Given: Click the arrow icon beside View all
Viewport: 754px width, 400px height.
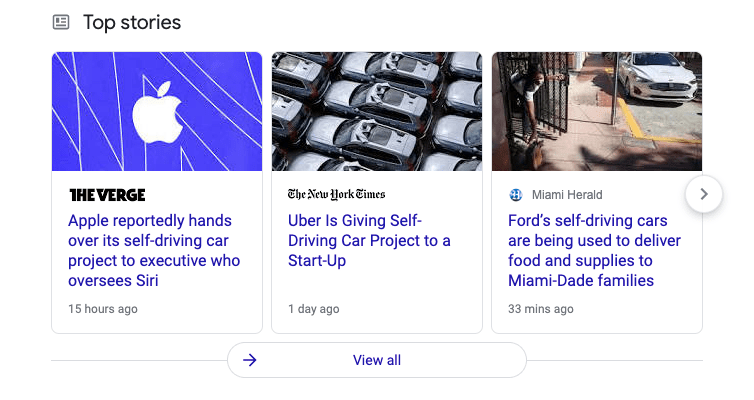Looking at the screenshot, I should click(x=250, y=360).
